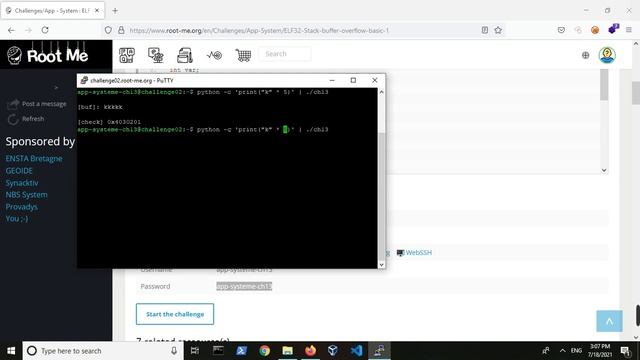Open Google Chrome from the taskbar

264,351
